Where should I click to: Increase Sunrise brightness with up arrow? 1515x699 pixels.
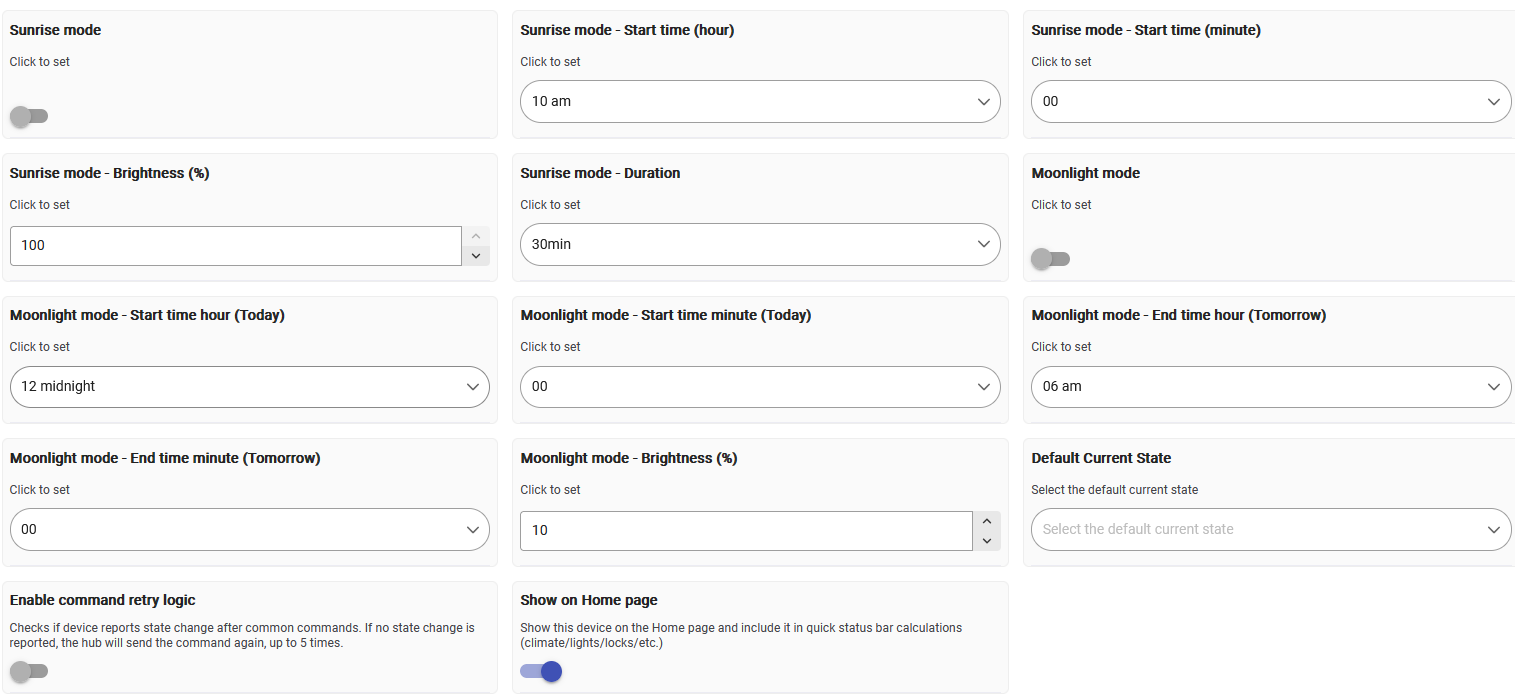coord(476,236)
